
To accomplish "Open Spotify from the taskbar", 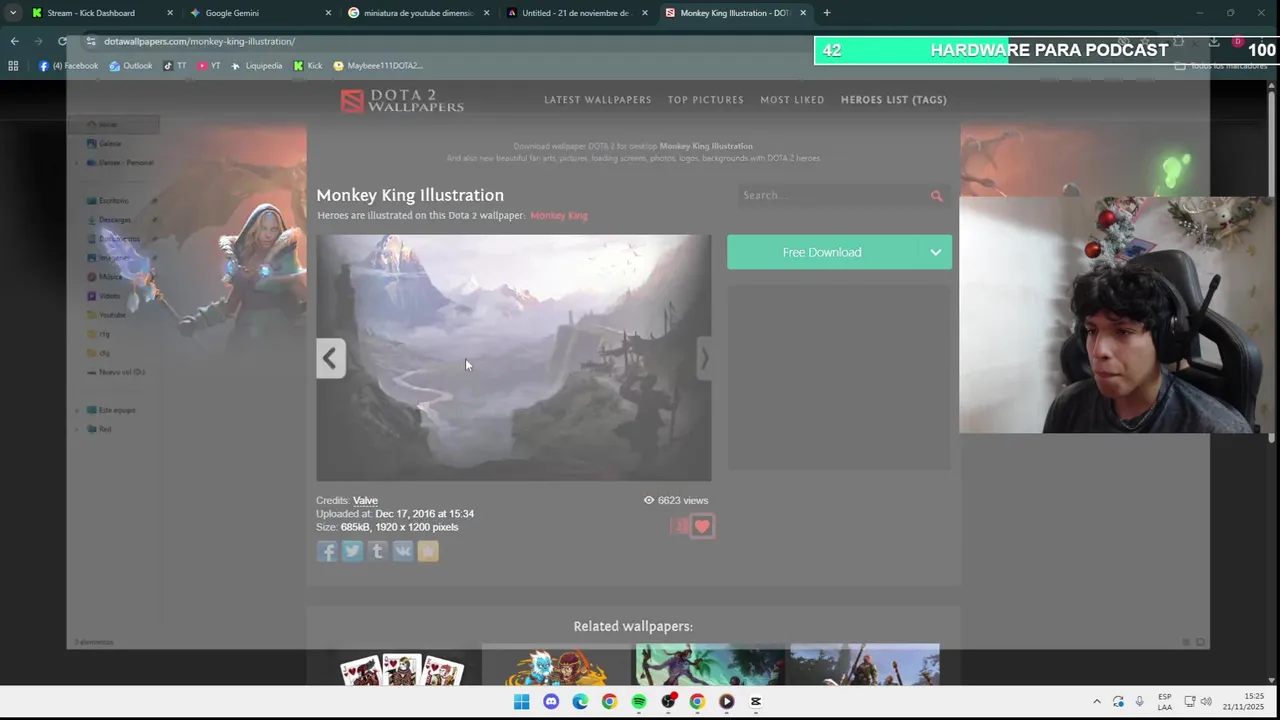I will click(639, 702).
